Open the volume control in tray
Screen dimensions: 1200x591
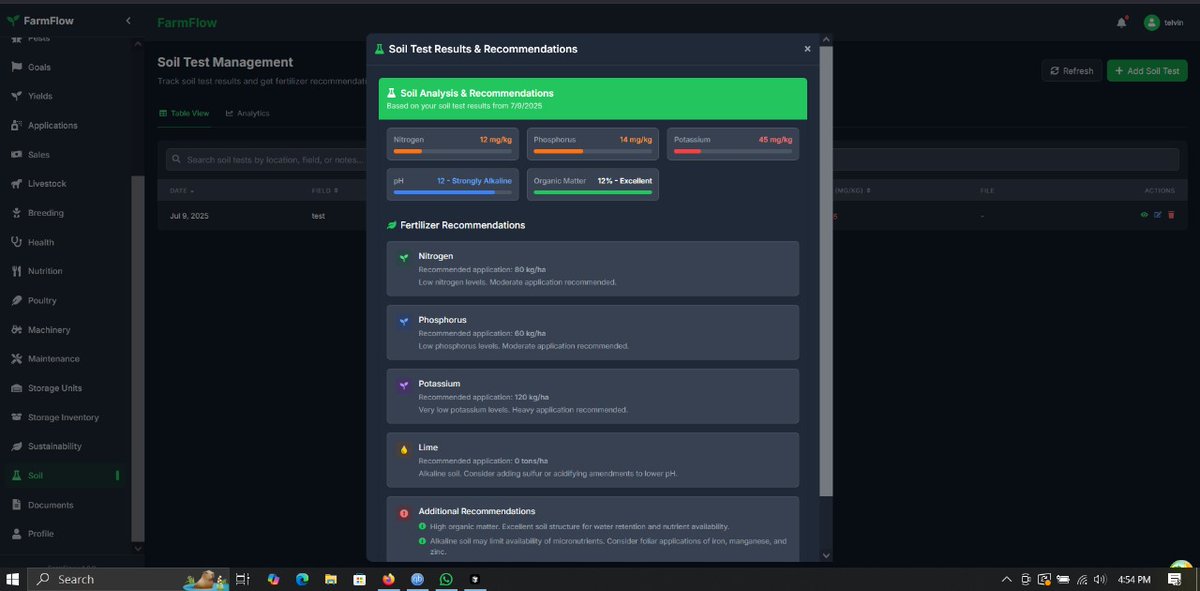coord(1100,579)
